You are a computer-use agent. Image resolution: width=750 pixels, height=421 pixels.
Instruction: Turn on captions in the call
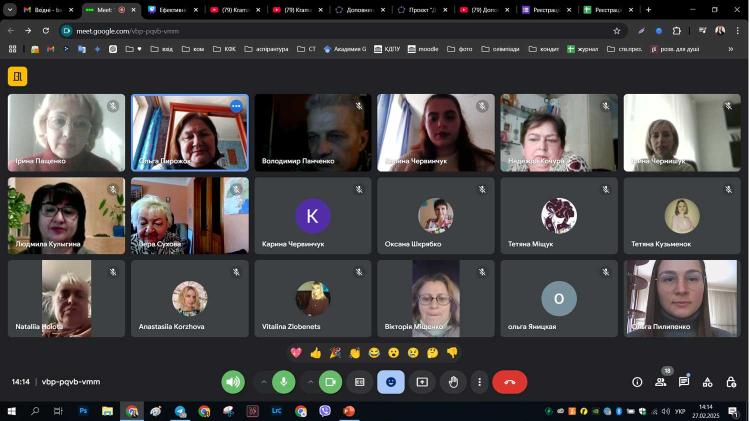(x=360, y=382)
